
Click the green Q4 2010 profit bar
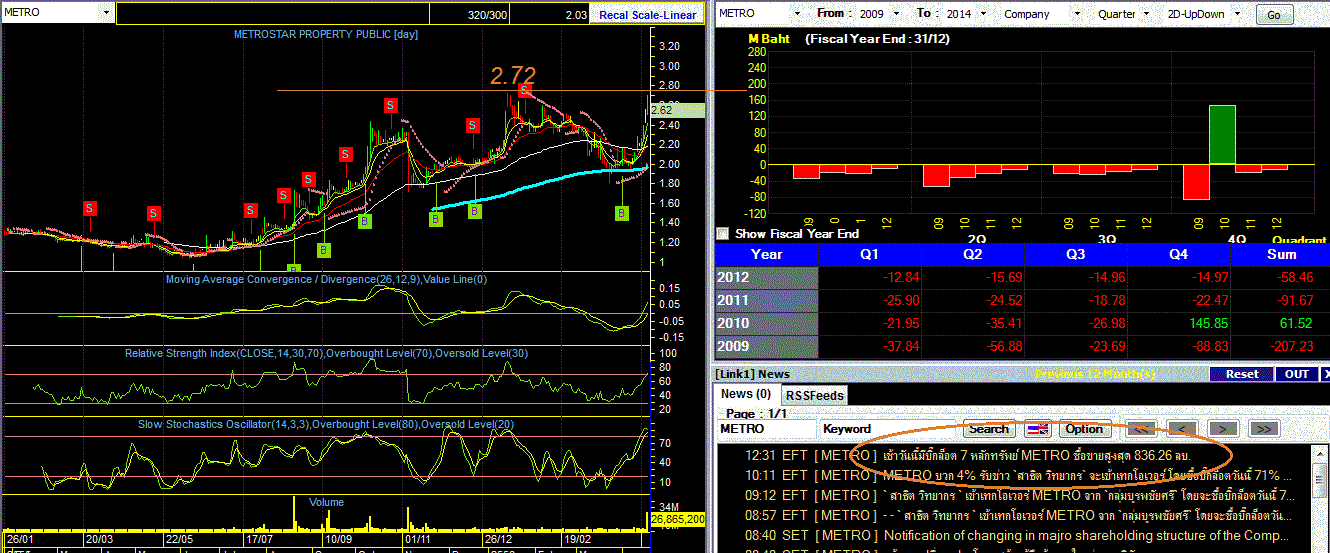click(x=1223, y=134)
